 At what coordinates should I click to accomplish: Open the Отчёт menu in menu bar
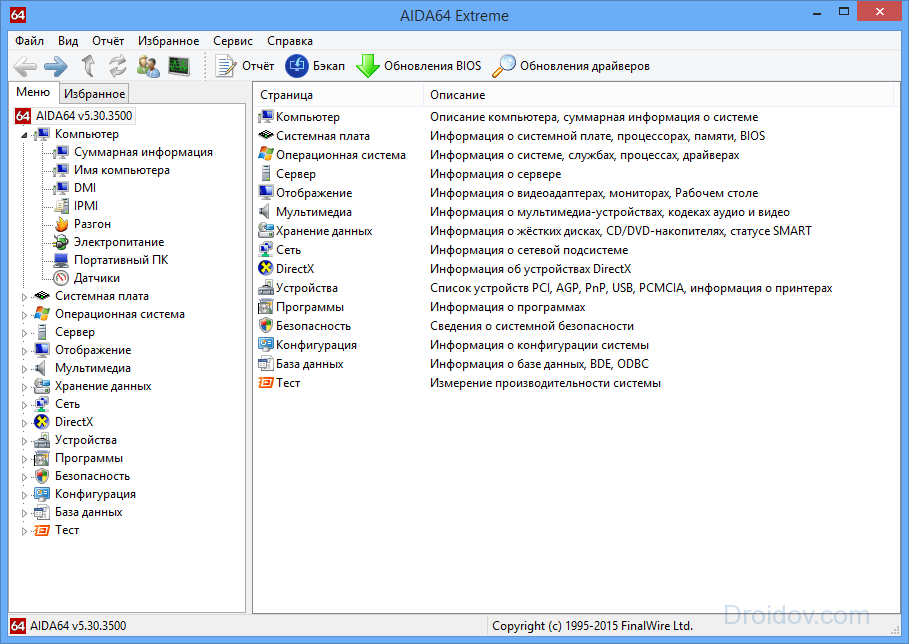click(x=108, y=41)
